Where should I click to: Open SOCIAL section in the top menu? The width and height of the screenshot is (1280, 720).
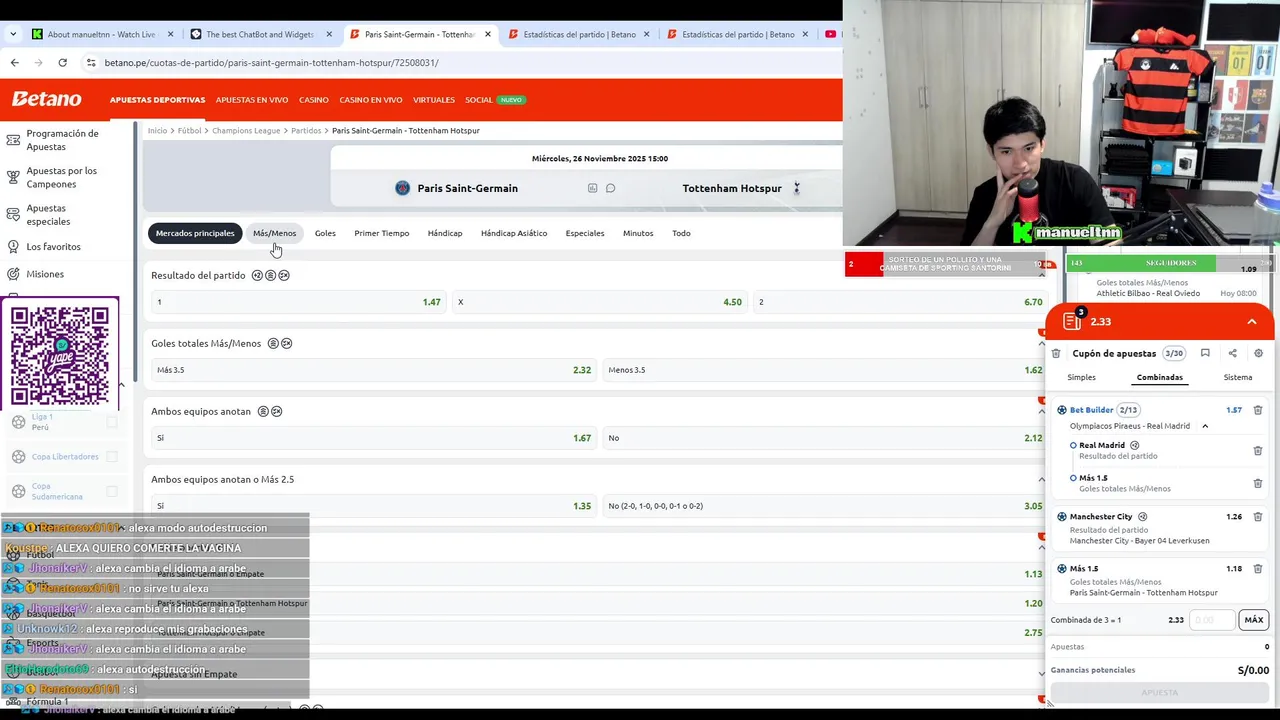(479, 100)
